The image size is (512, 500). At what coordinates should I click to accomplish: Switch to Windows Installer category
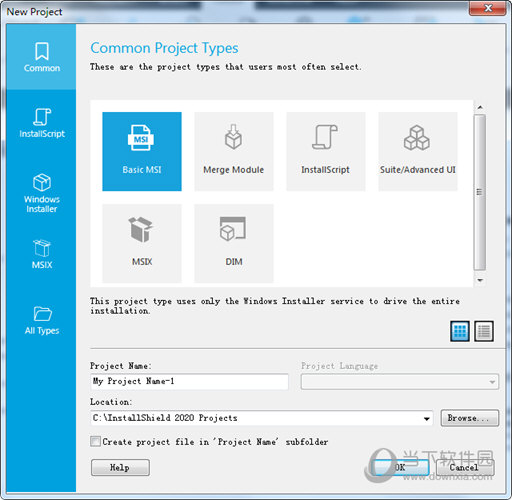(42, 193)
